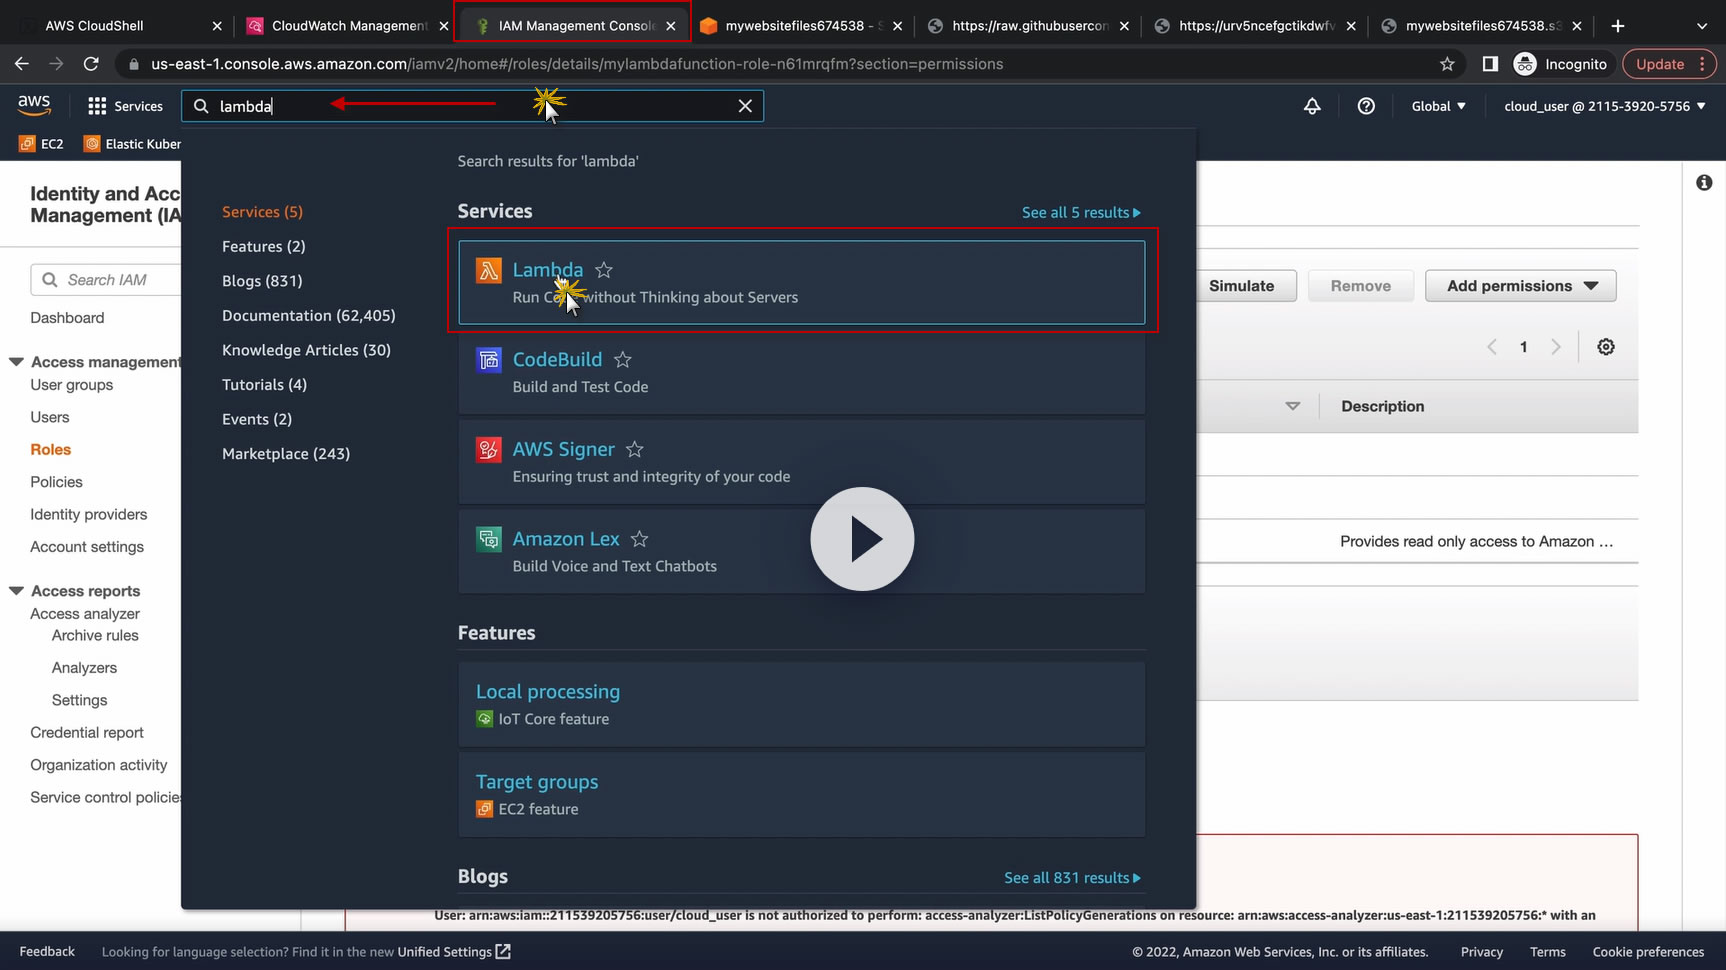Focus the Search IAM field
This screenshot has height=970, width=1726.
(x=105, y=280)
